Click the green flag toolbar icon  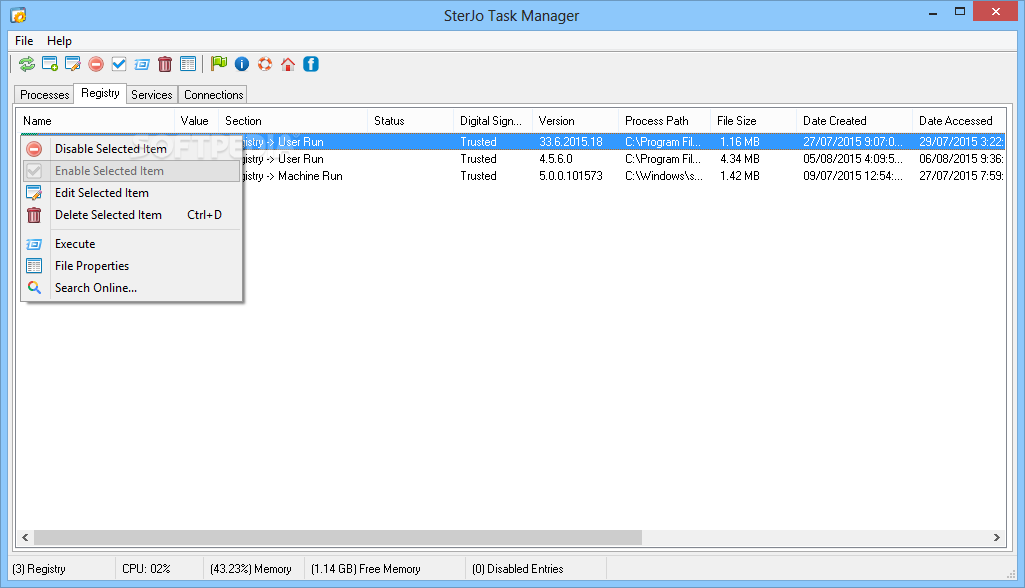coord(219,63)
